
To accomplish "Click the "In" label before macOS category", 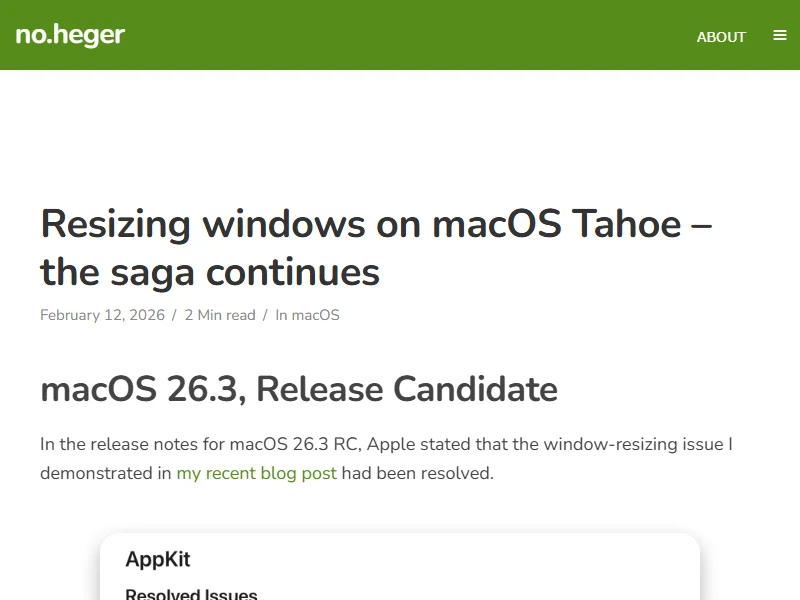I will tap(282, 315).
